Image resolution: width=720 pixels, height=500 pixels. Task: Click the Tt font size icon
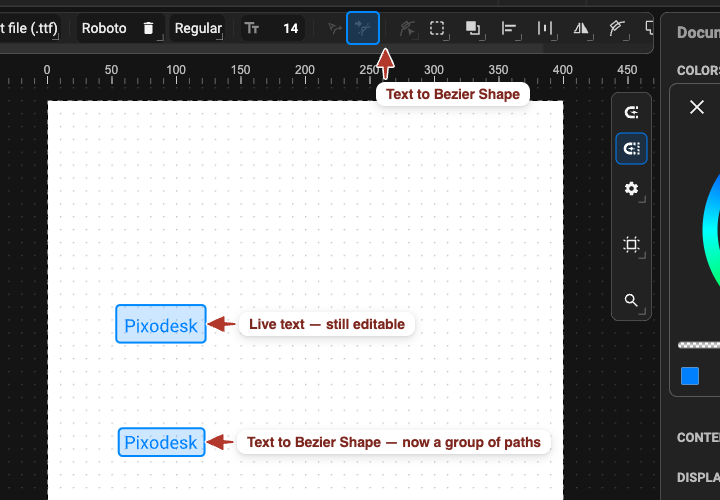252,28
